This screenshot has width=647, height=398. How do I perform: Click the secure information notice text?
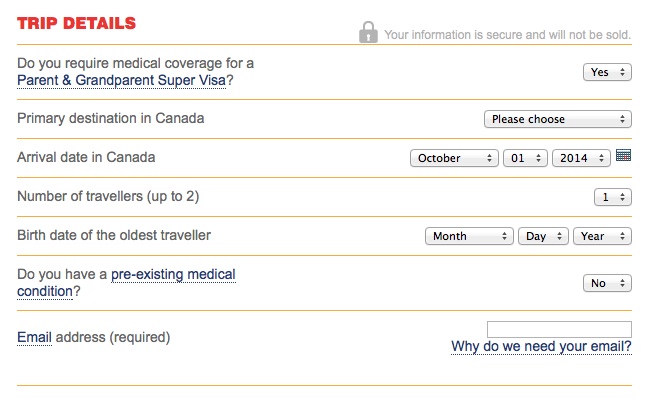click(508, 35)
